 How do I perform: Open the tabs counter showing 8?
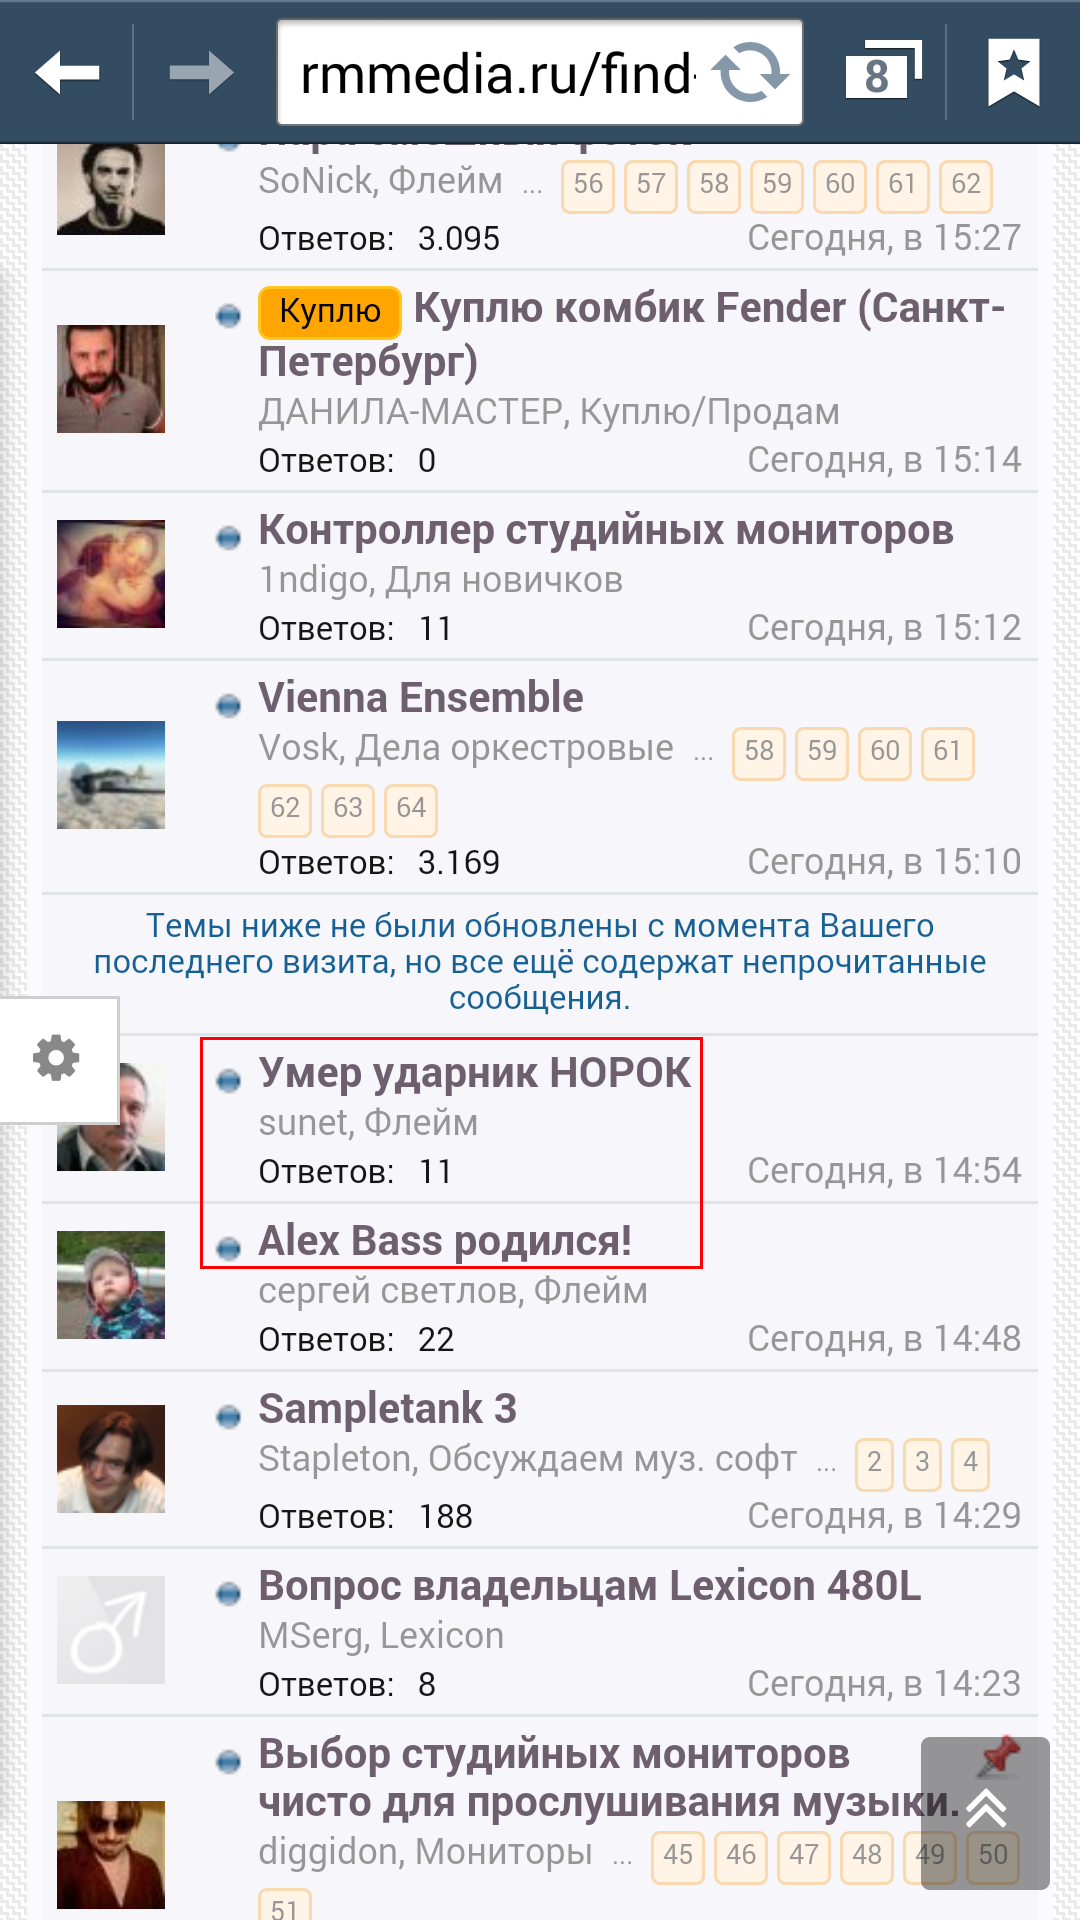pos(882,72)
